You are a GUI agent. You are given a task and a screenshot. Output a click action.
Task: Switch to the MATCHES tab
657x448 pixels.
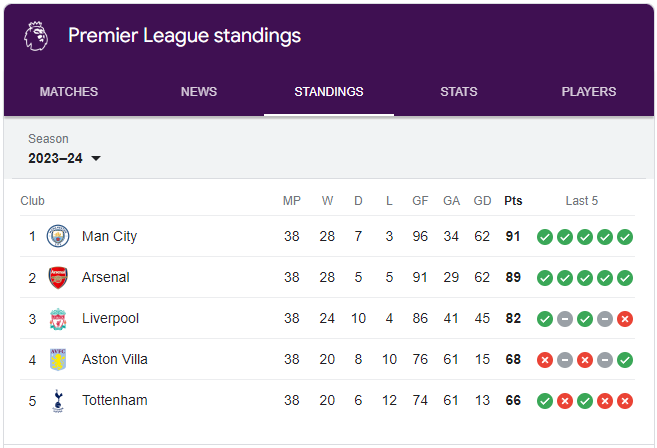(x=69, y=91)
